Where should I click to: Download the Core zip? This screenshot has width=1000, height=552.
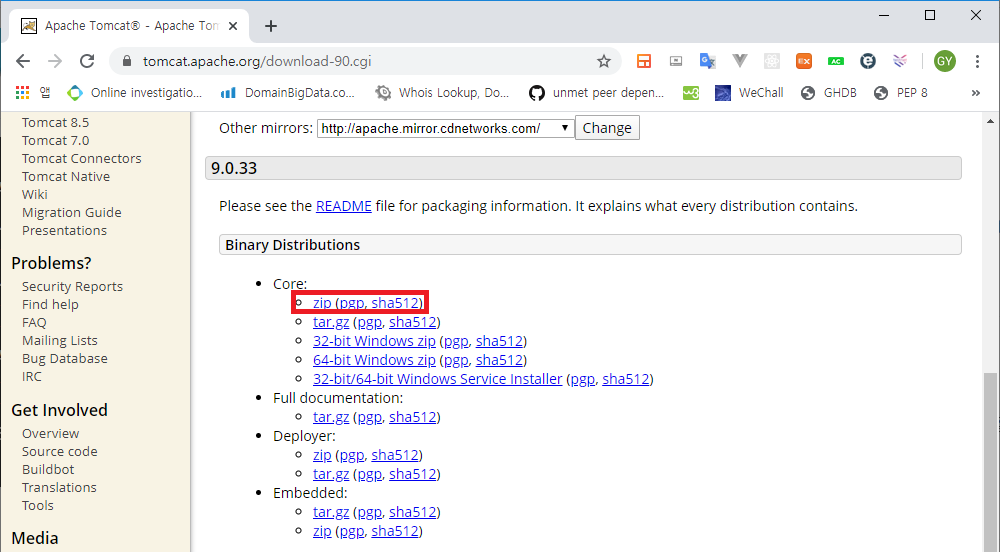[x=322, y=303]
